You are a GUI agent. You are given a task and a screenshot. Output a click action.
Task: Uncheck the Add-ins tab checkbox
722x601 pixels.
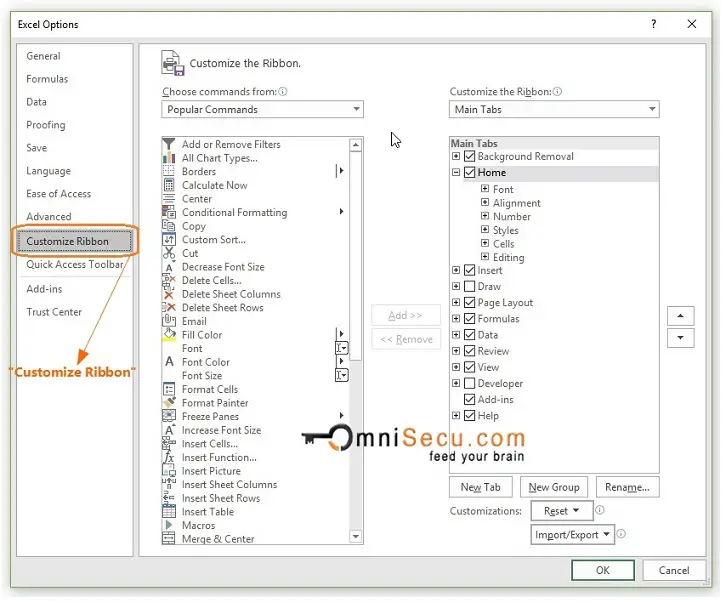(469, 399)
